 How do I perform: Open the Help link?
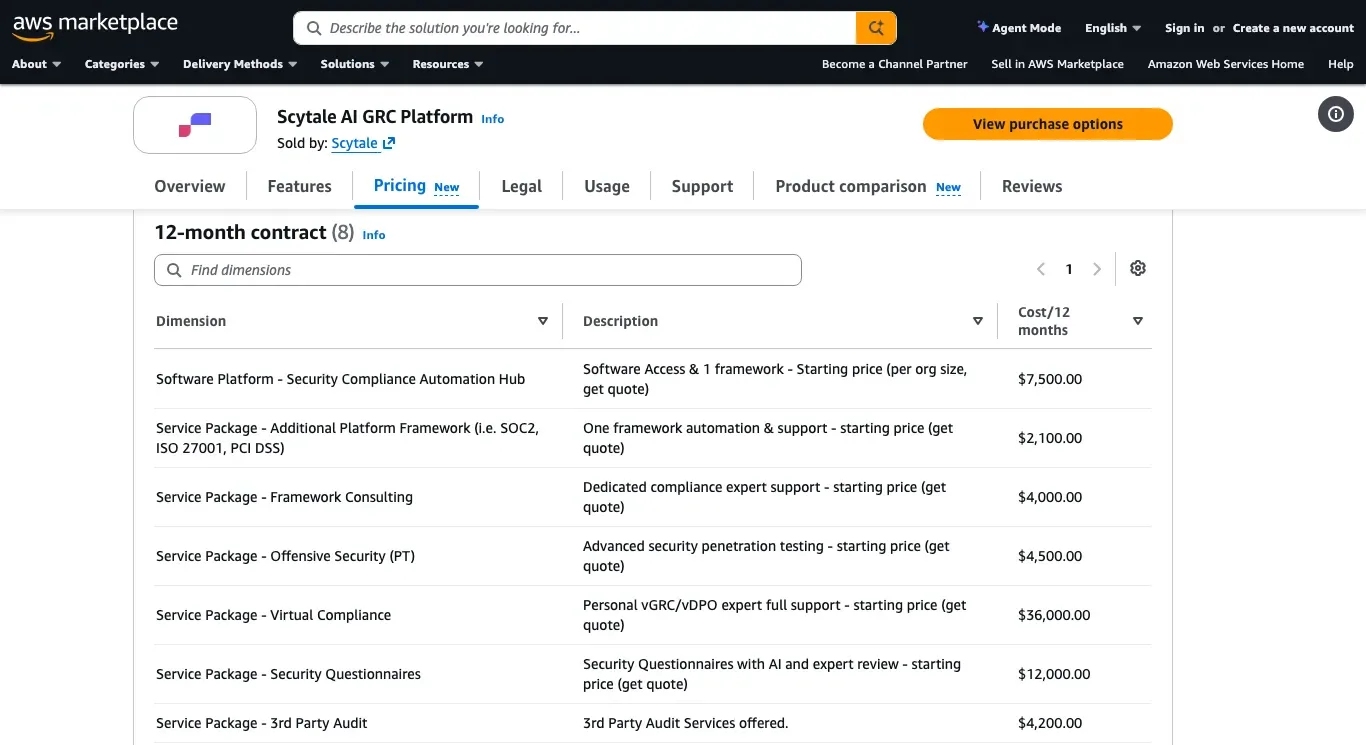click(x=1340, y=64)
